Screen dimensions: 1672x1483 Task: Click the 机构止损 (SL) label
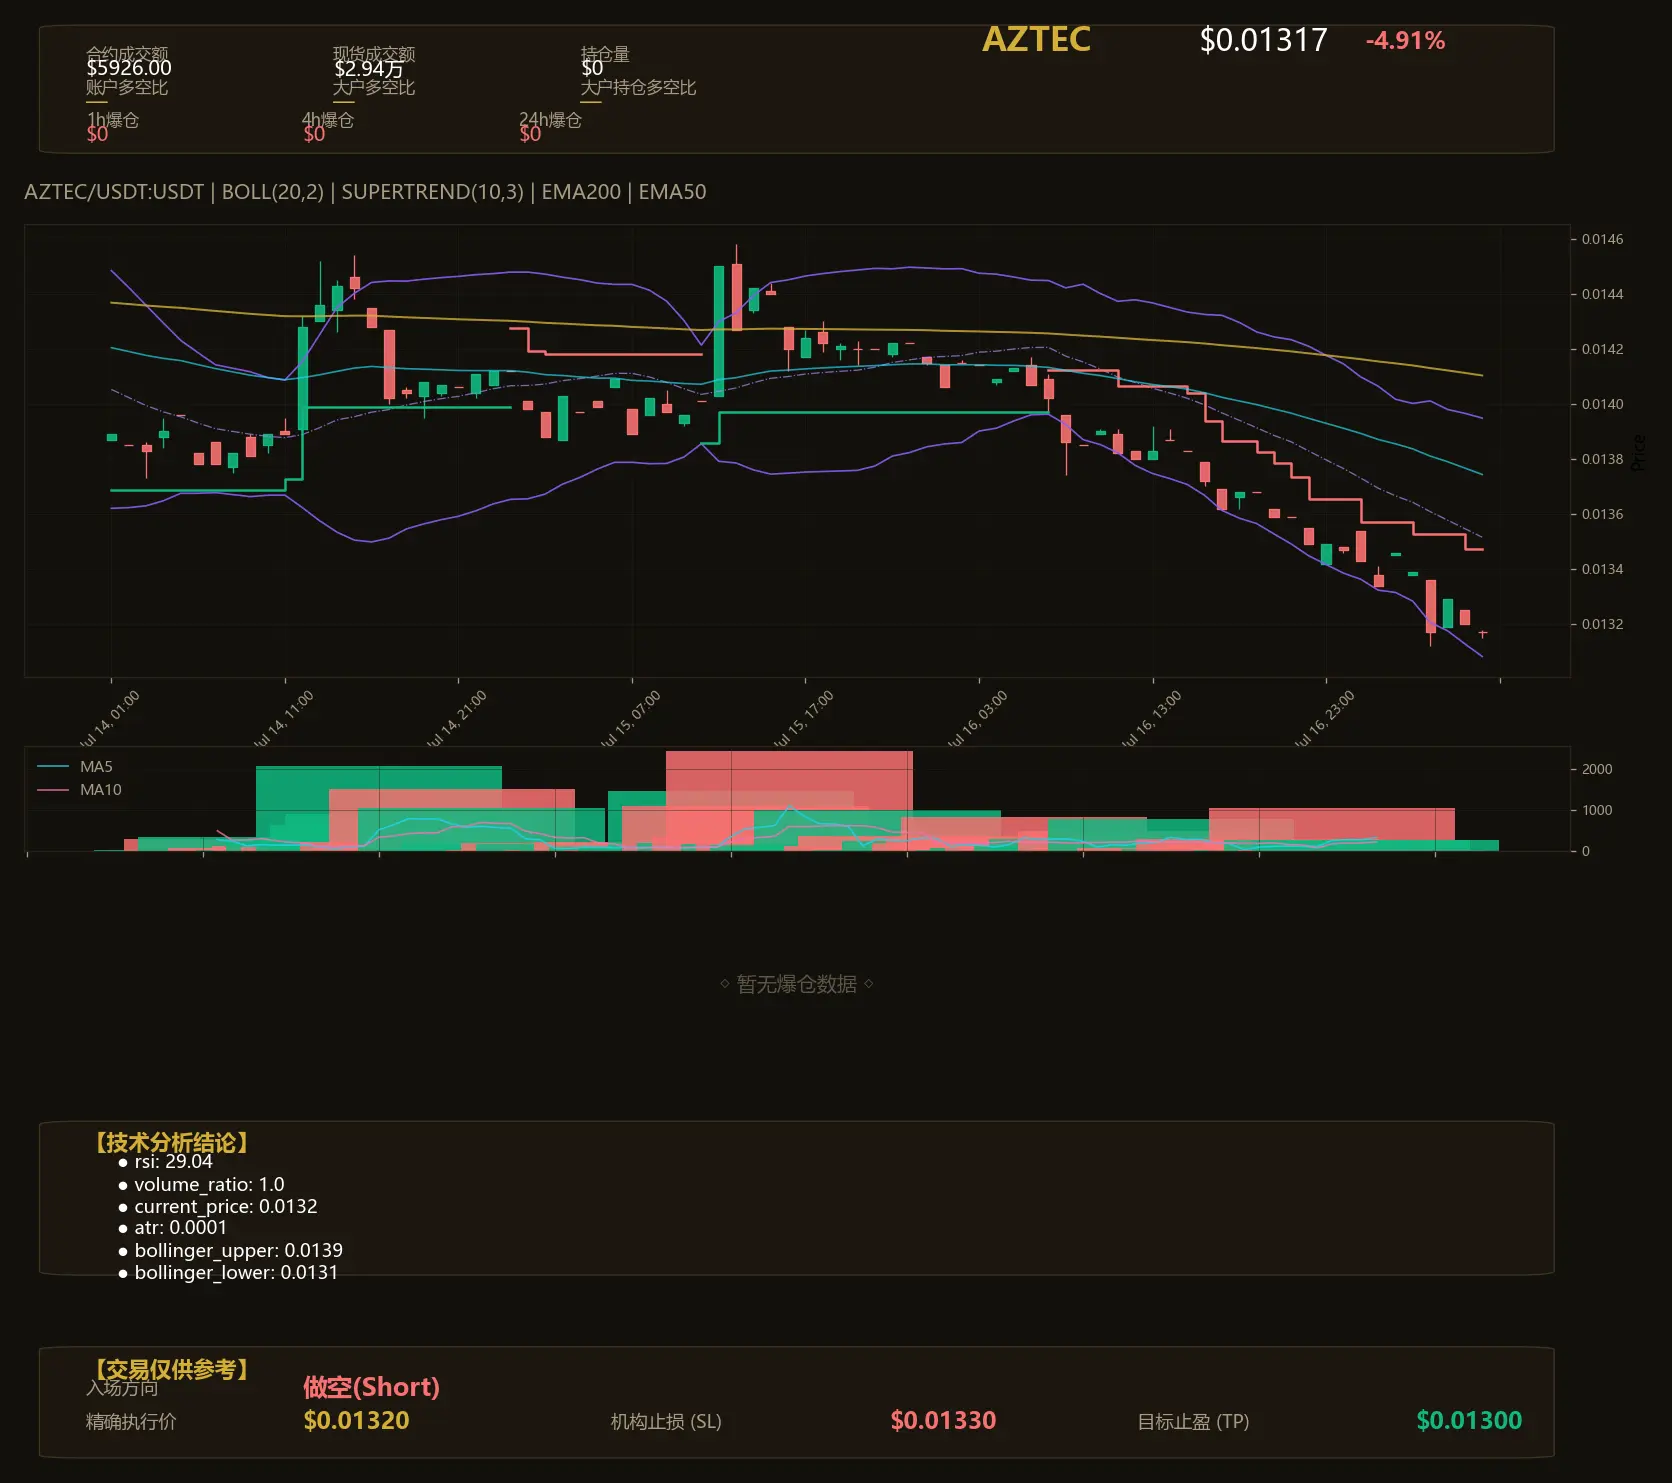[666, 1421]
